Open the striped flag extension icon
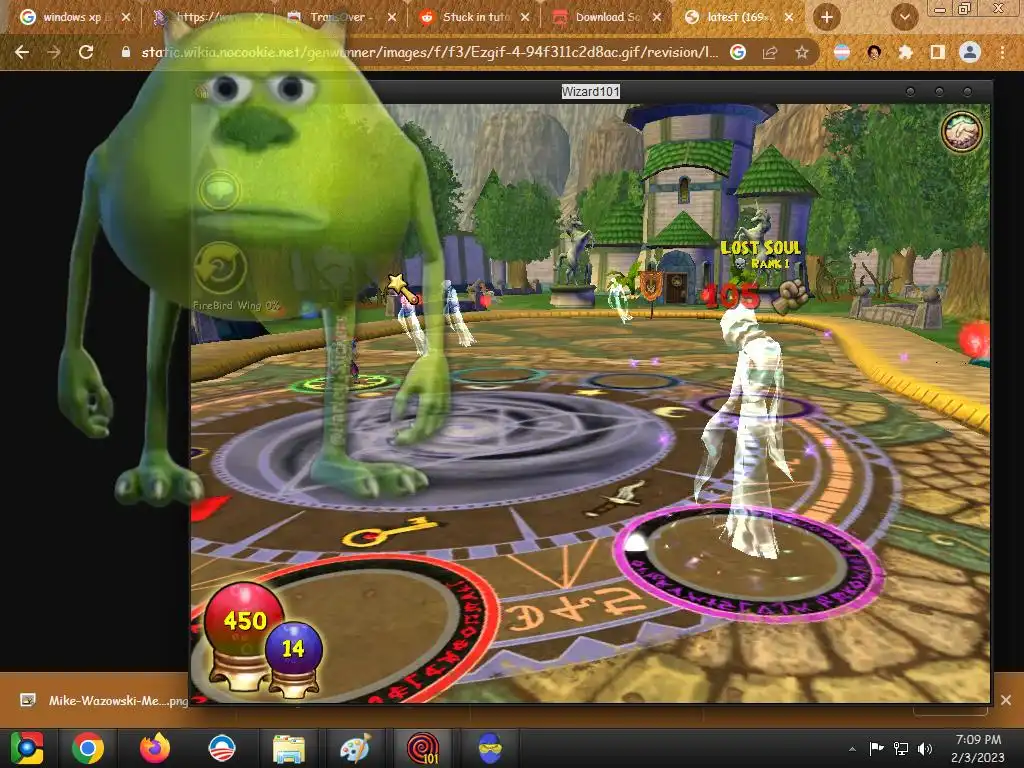 coord(842,52)
